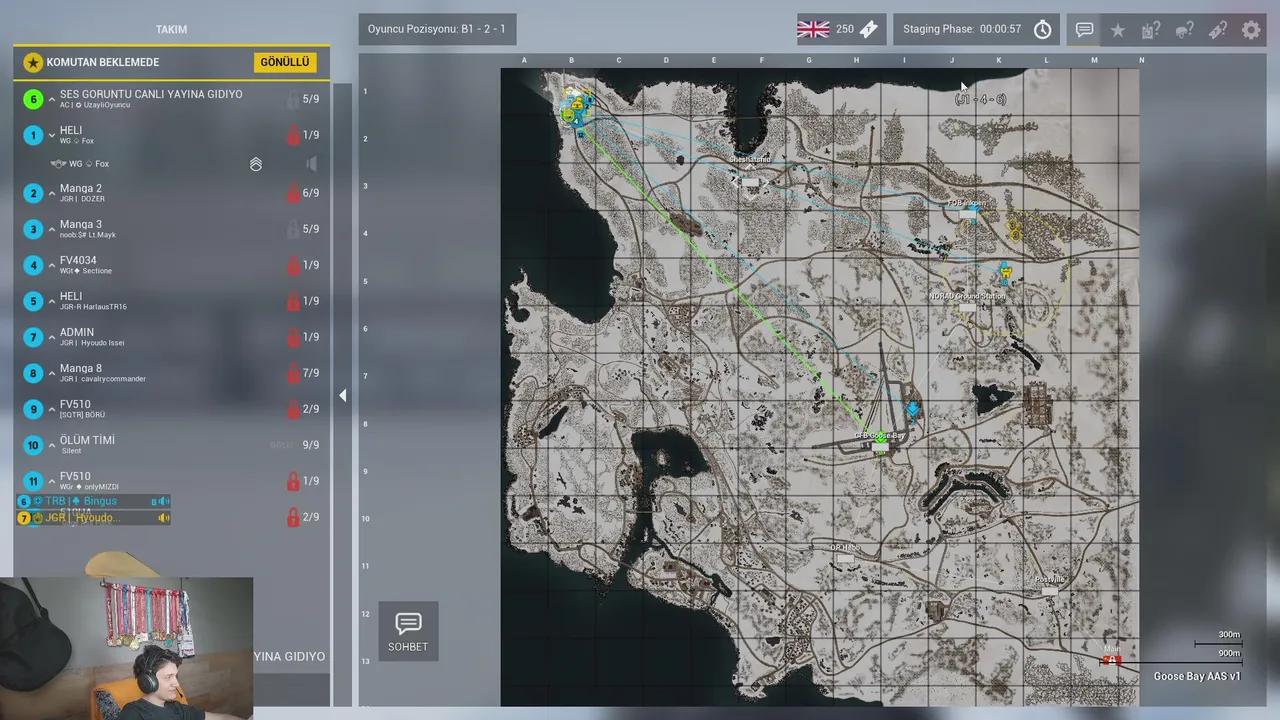Open the SOHBET chat button

coord(408,631)
